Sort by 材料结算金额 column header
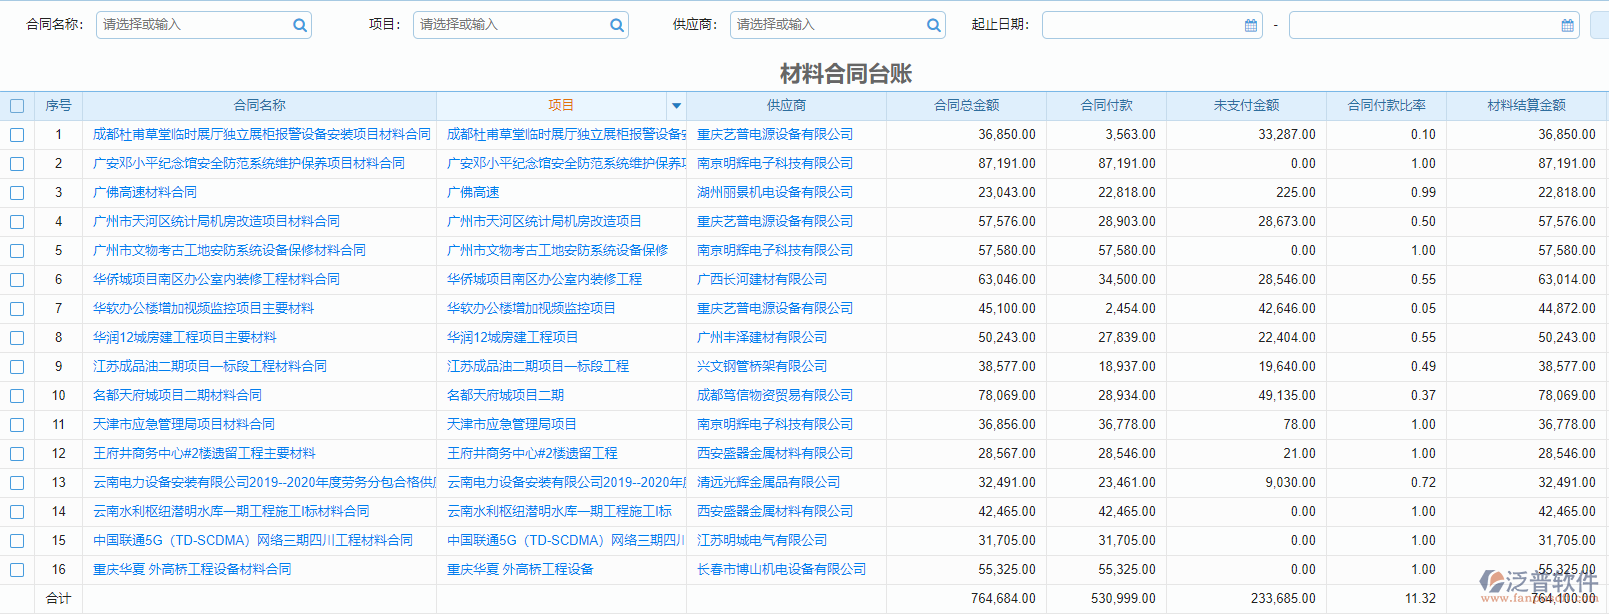Image resolution: width=1609 pixels, height=614 pixels. click(x=1526, y=105)
